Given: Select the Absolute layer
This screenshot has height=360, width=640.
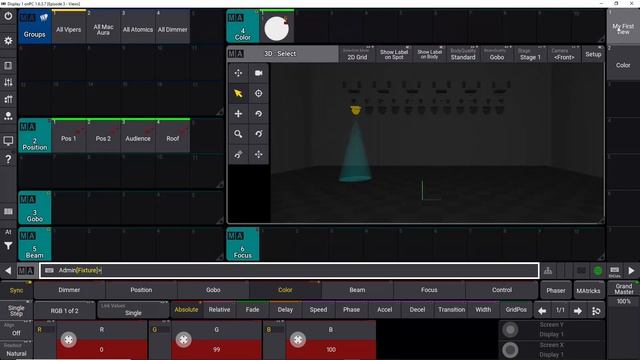Looking at the screenshot, I should click(186, 310).
